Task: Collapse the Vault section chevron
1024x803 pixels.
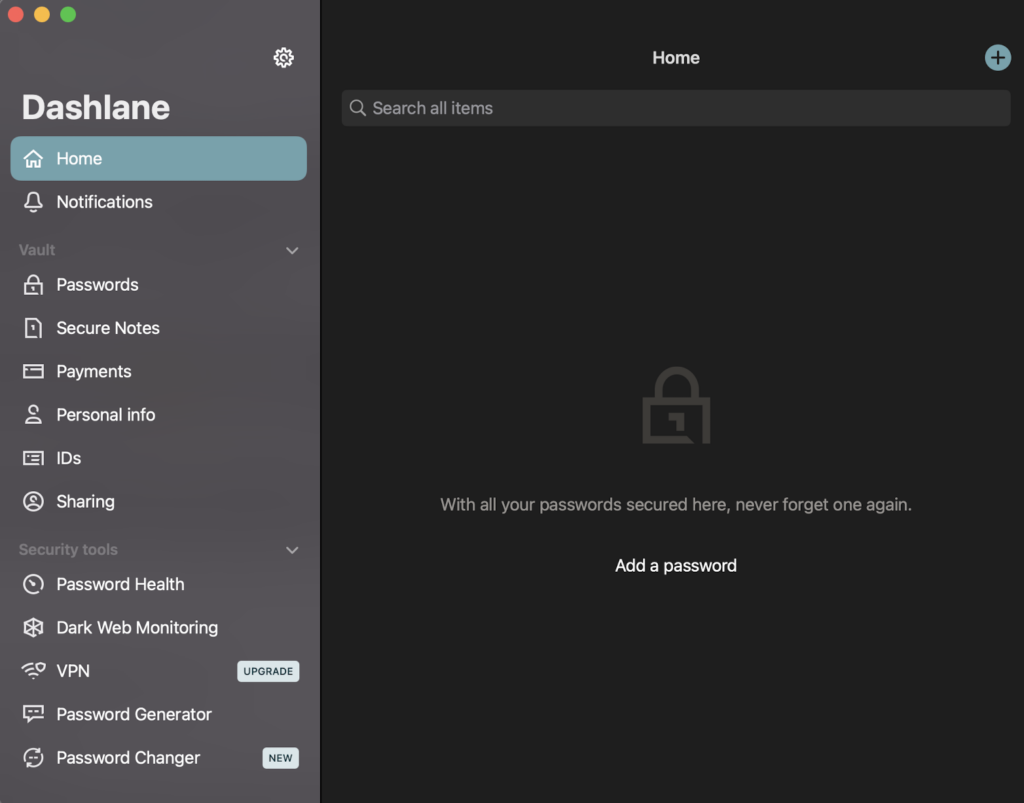Action: (292, 251)
